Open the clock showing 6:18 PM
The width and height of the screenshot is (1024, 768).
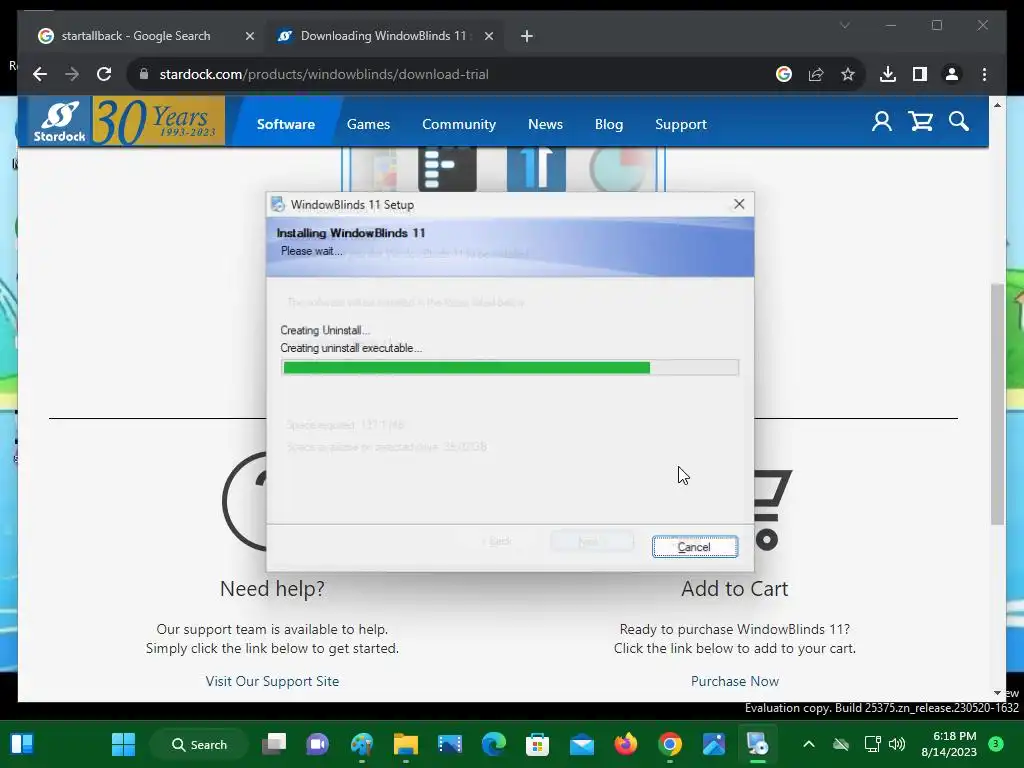pyautogui.click(x=949, y=744)
